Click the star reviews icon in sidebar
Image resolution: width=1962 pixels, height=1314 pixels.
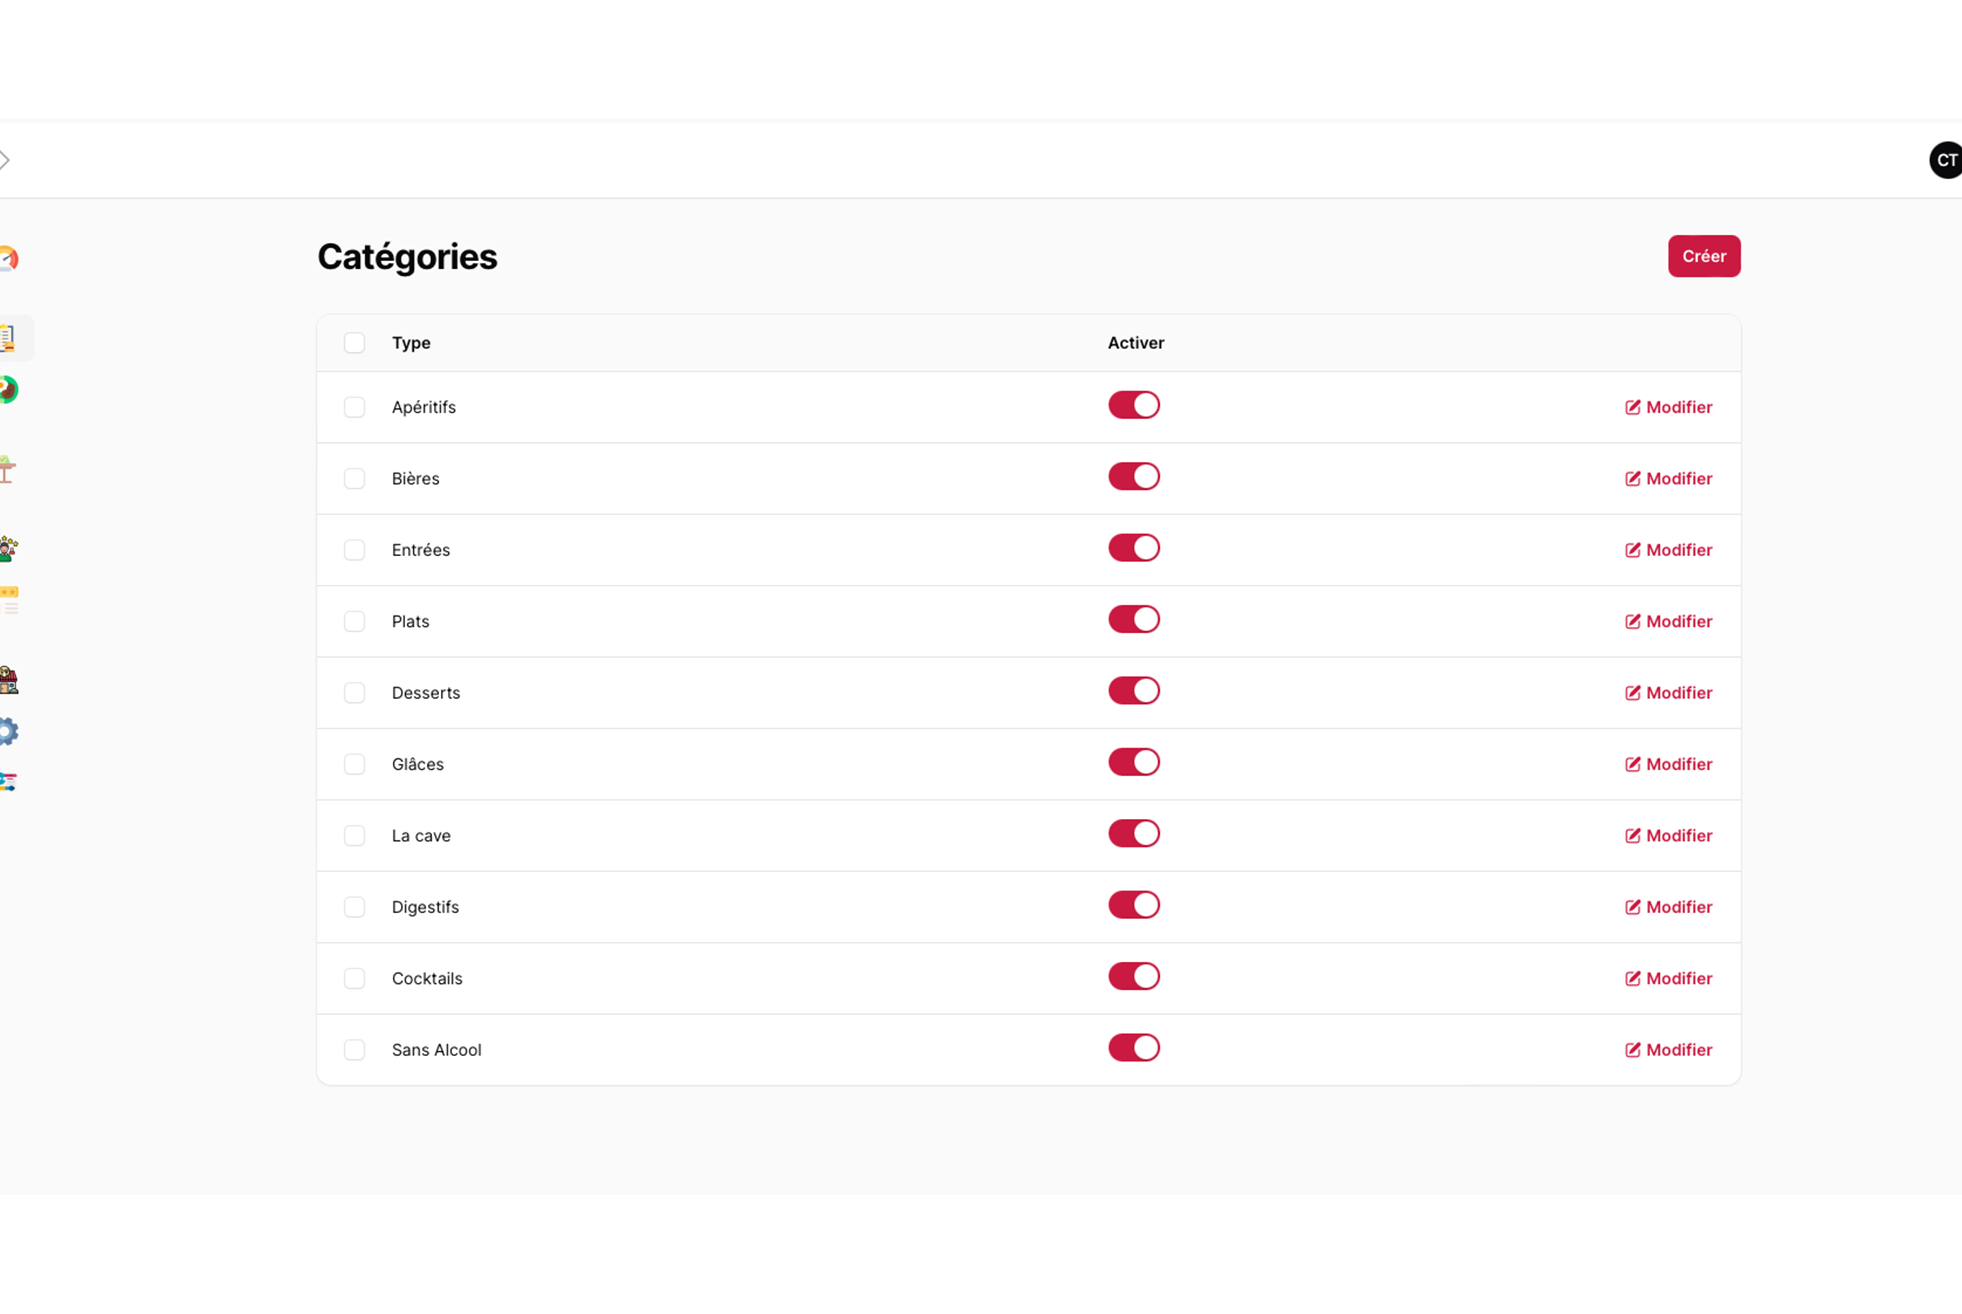point(9,599)
